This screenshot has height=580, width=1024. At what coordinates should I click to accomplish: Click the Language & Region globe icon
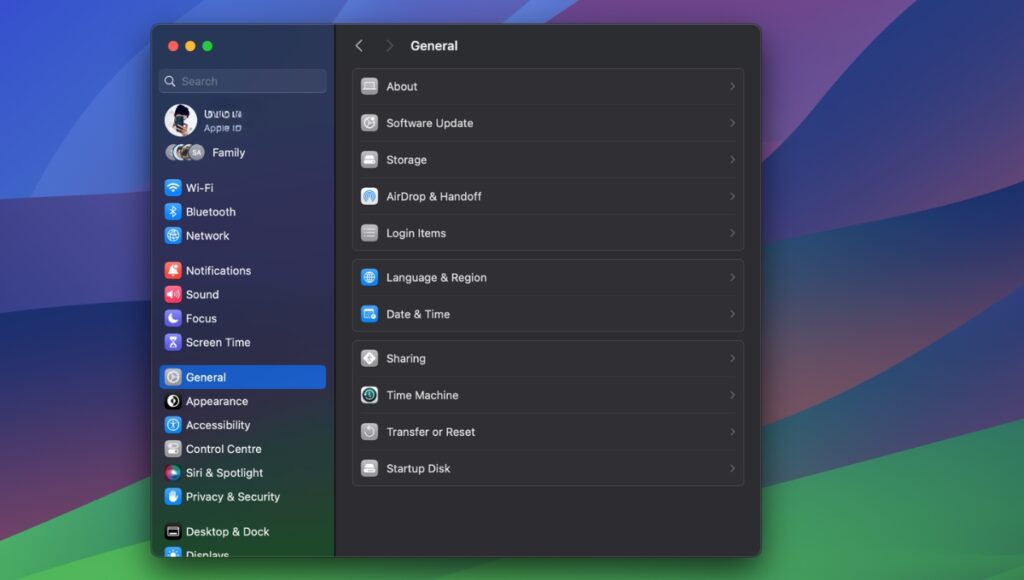coord(370,277)
